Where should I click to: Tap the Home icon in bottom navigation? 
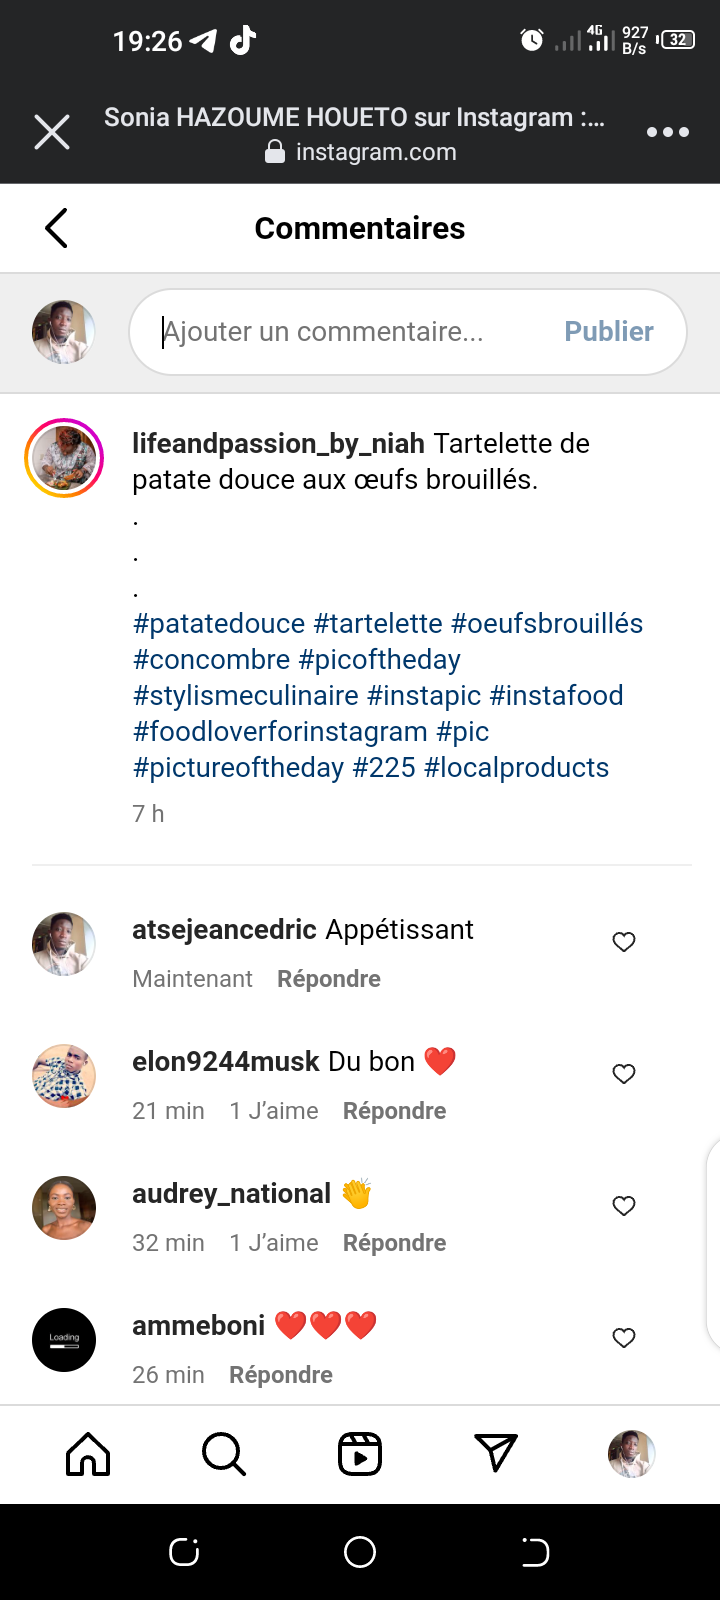88,1454
